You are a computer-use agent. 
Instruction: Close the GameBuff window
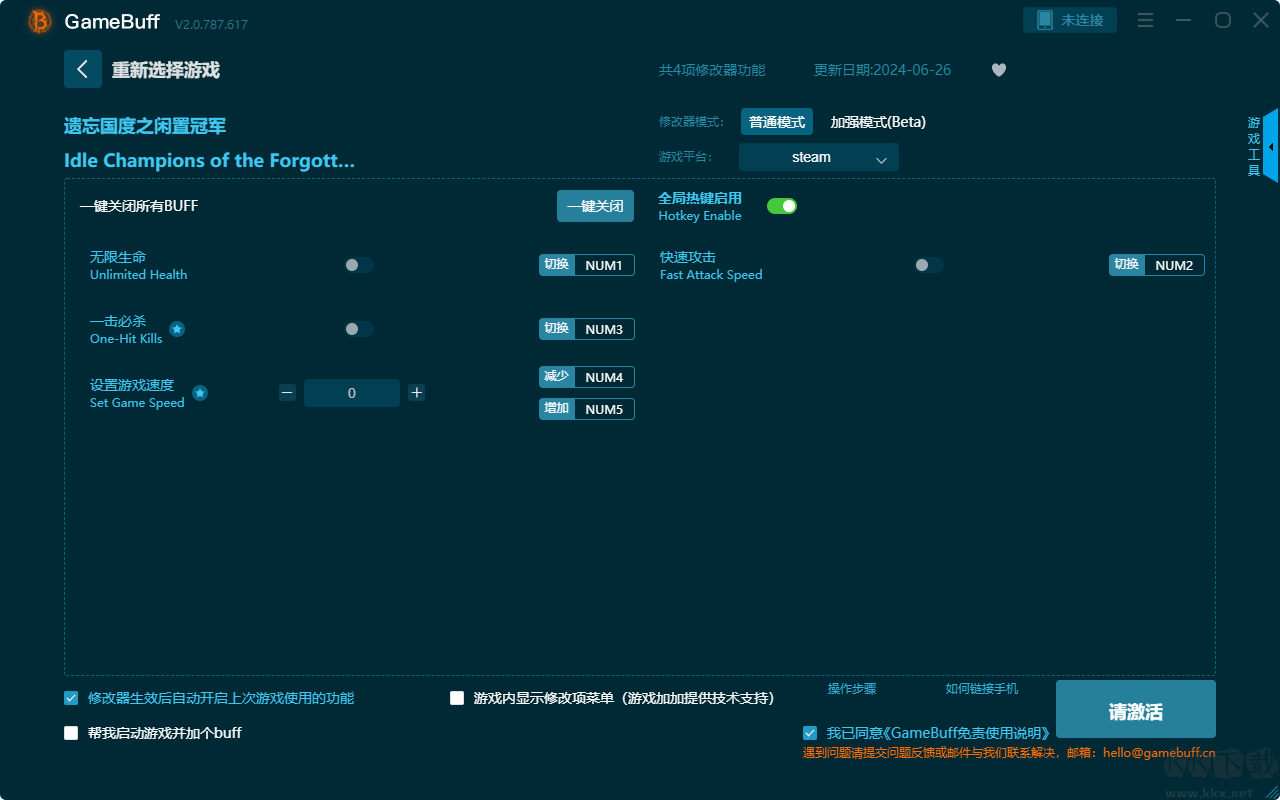[1259, 20]
